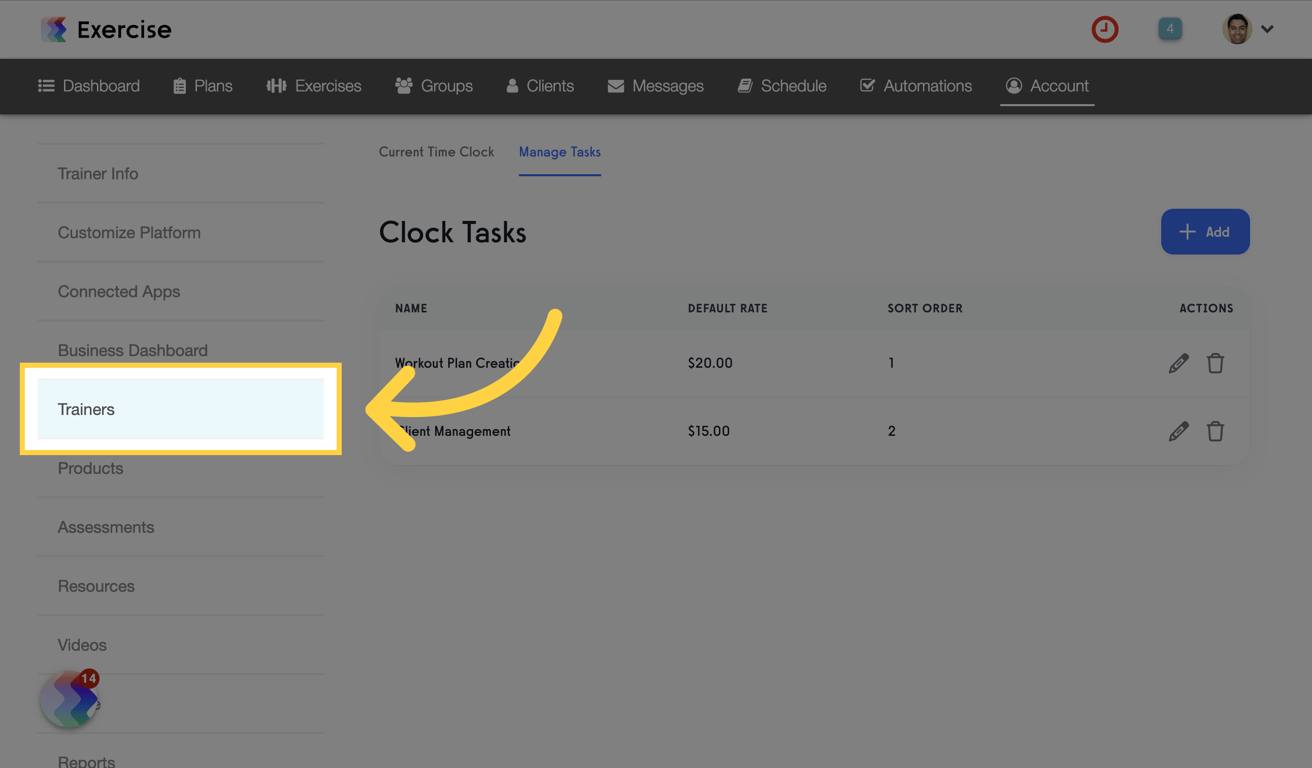Open the Automations menu item

tap(916, 86)
